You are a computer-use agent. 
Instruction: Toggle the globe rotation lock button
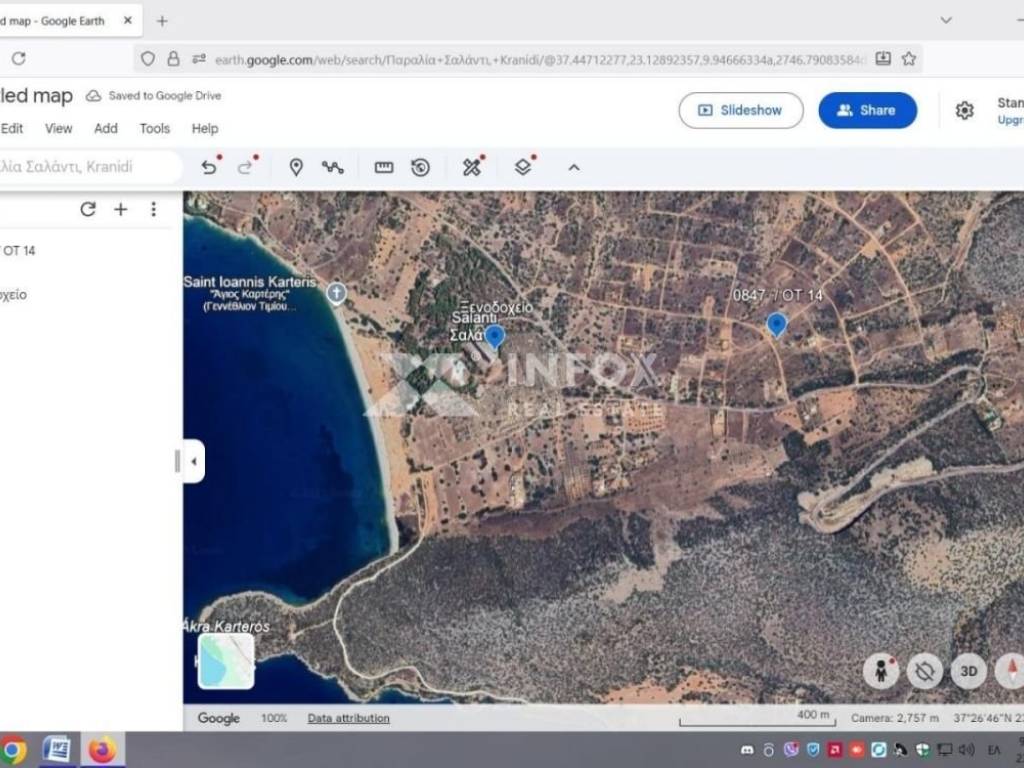coord(925,671)
